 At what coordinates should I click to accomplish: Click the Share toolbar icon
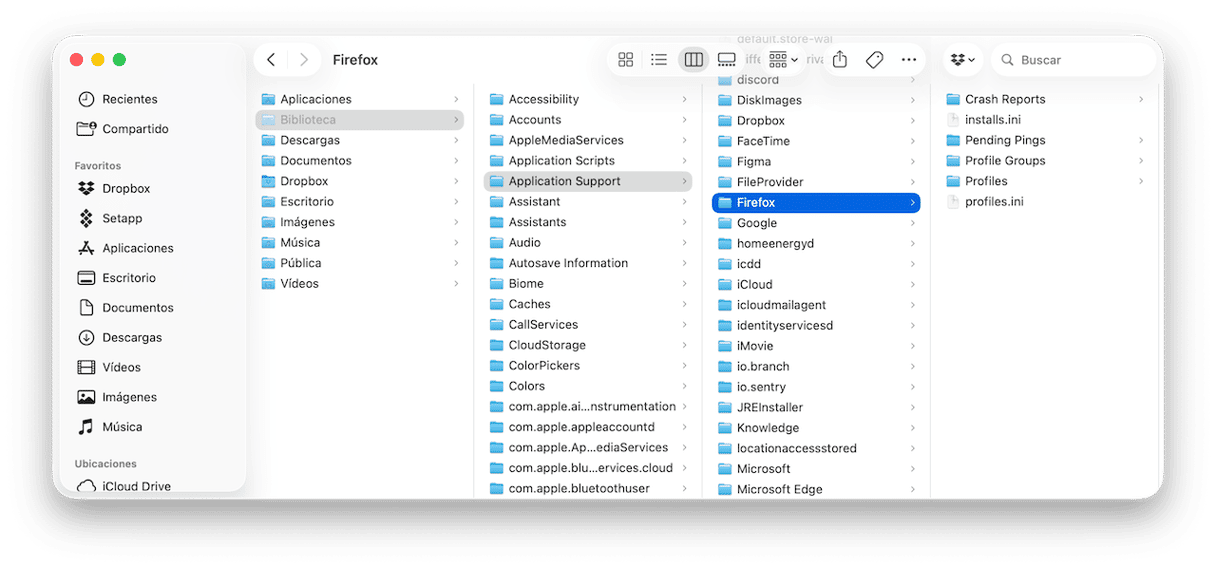click(x=840, y=60)
